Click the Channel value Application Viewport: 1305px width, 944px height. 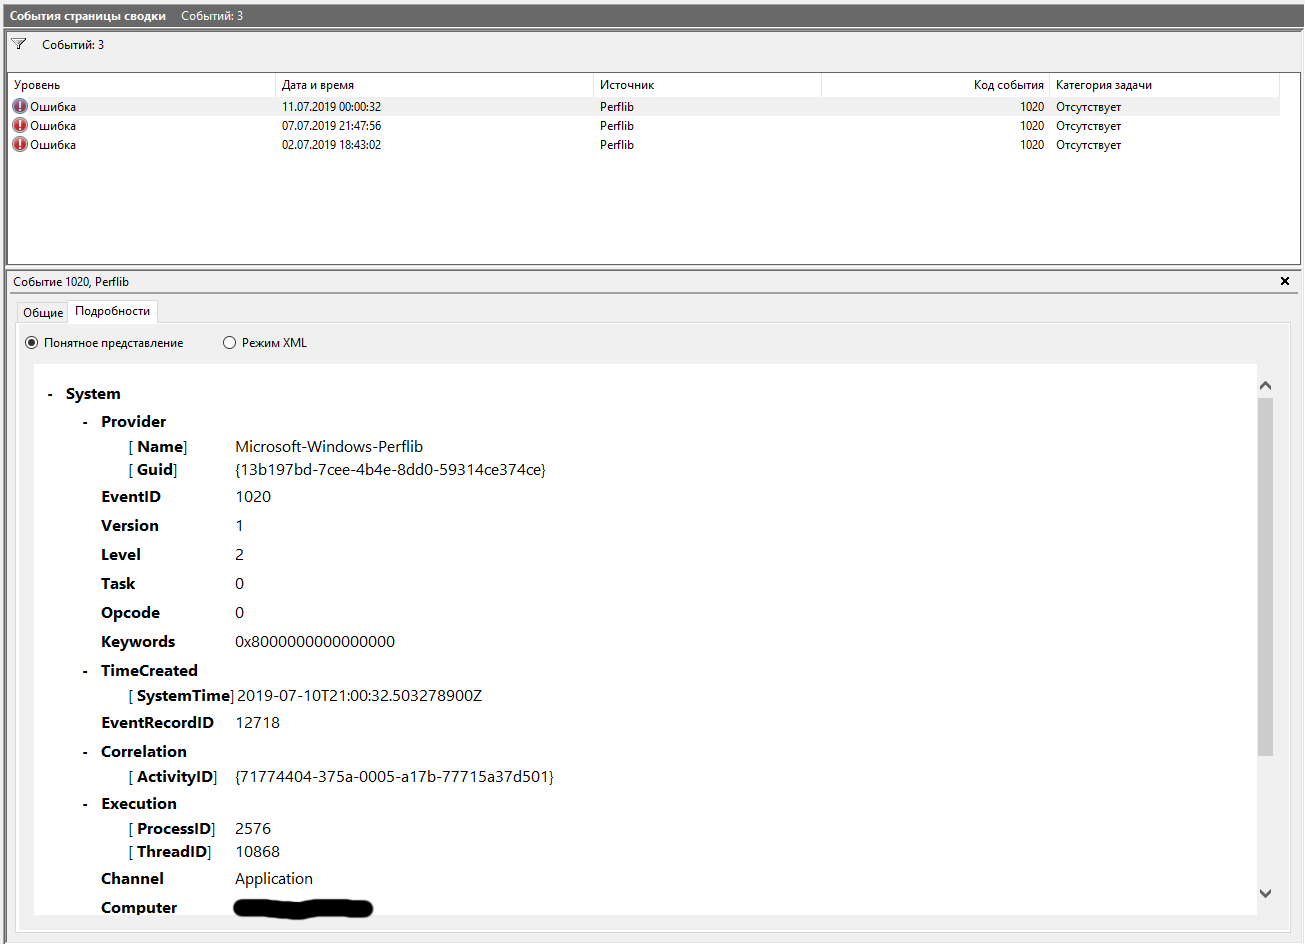point(274,879)
